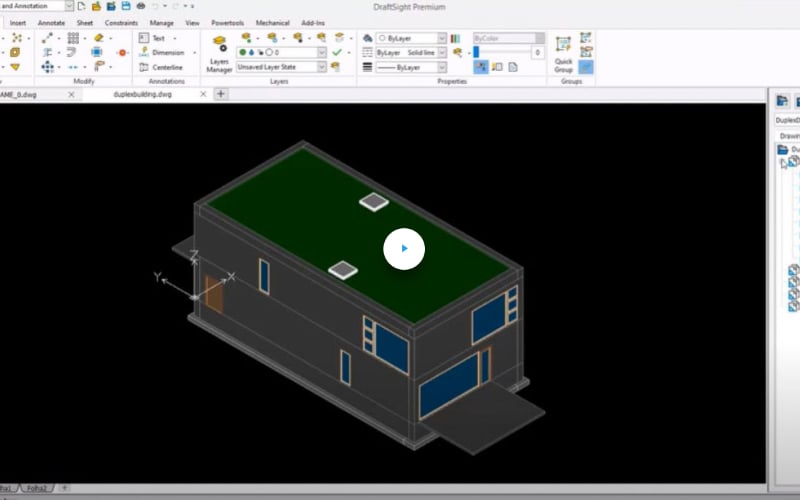The height and width of the screenshot is (500, 800).
Task: Click the Centerline annotation button
Action: (161, 67)
